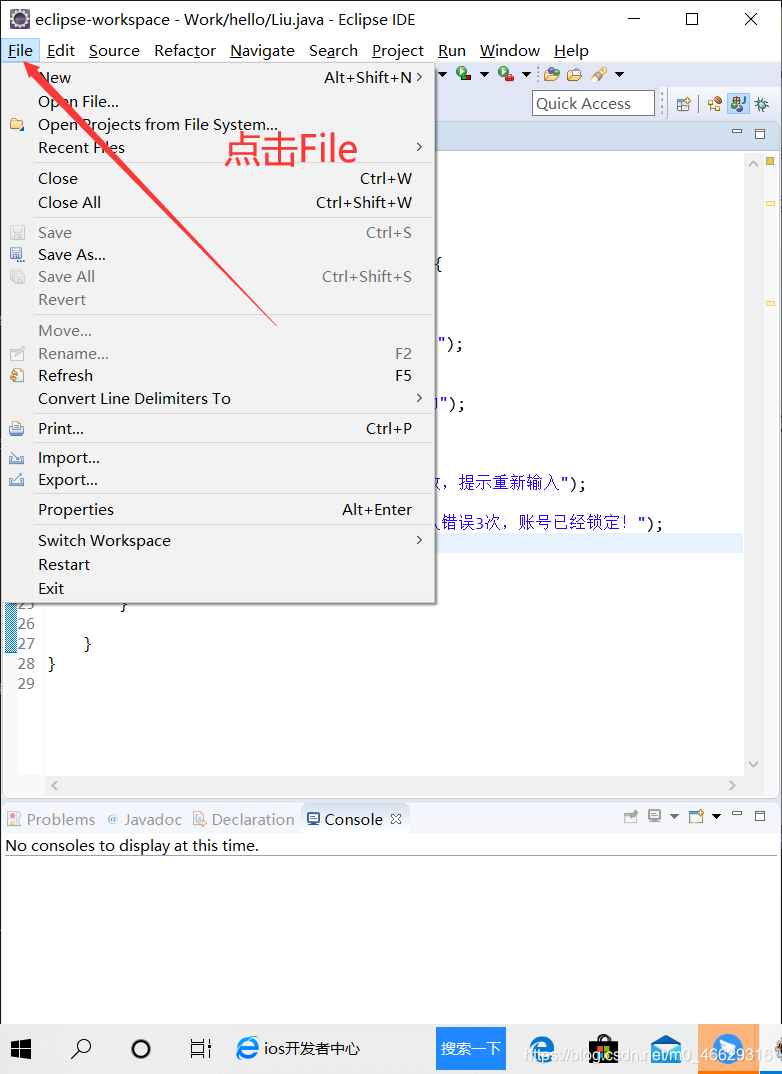Switch to the Problems tab
This screenshot has height=1074, width=782.
[52, 819]
